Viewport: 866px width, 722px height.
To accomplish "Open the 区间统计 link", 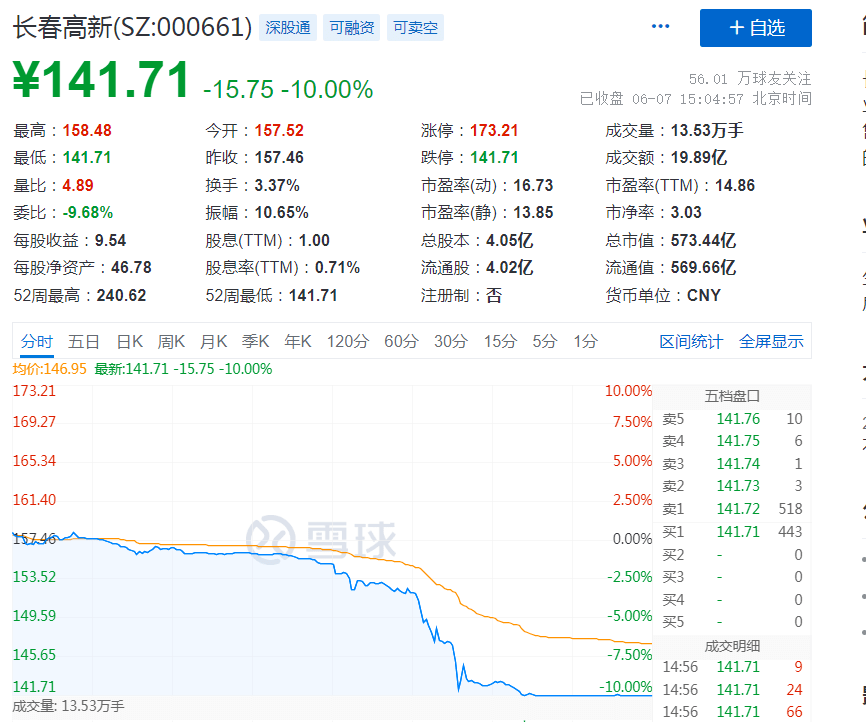I will coord(691,341).
